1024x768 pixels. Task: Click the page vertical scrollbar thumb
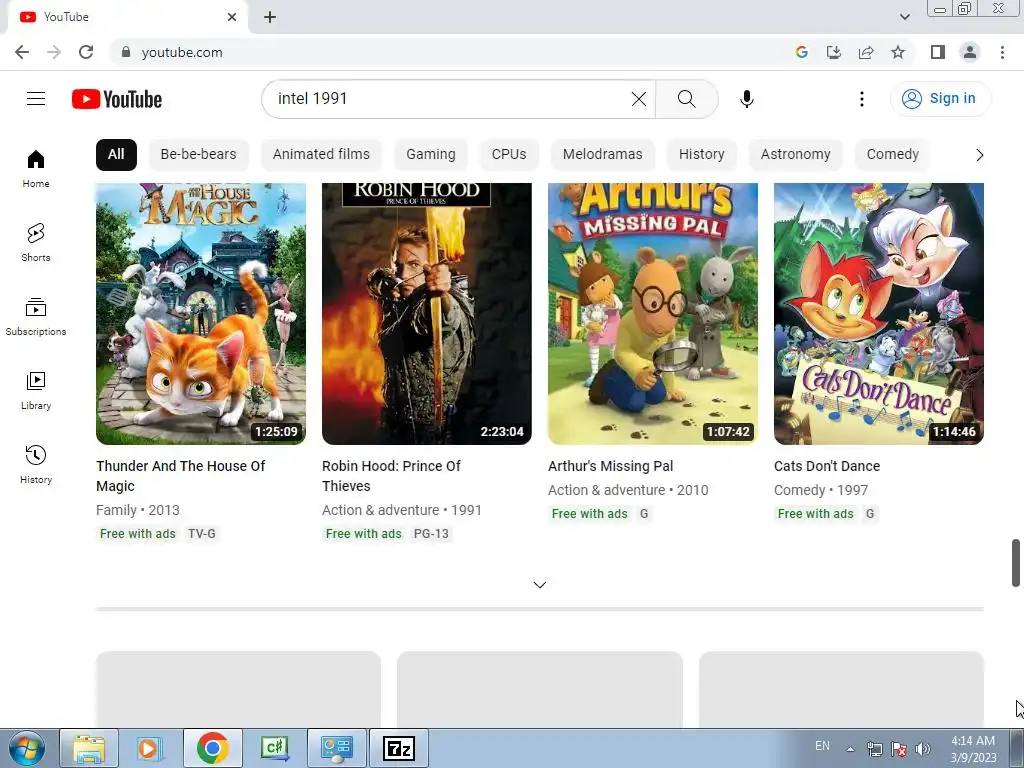click(1016, 563)
